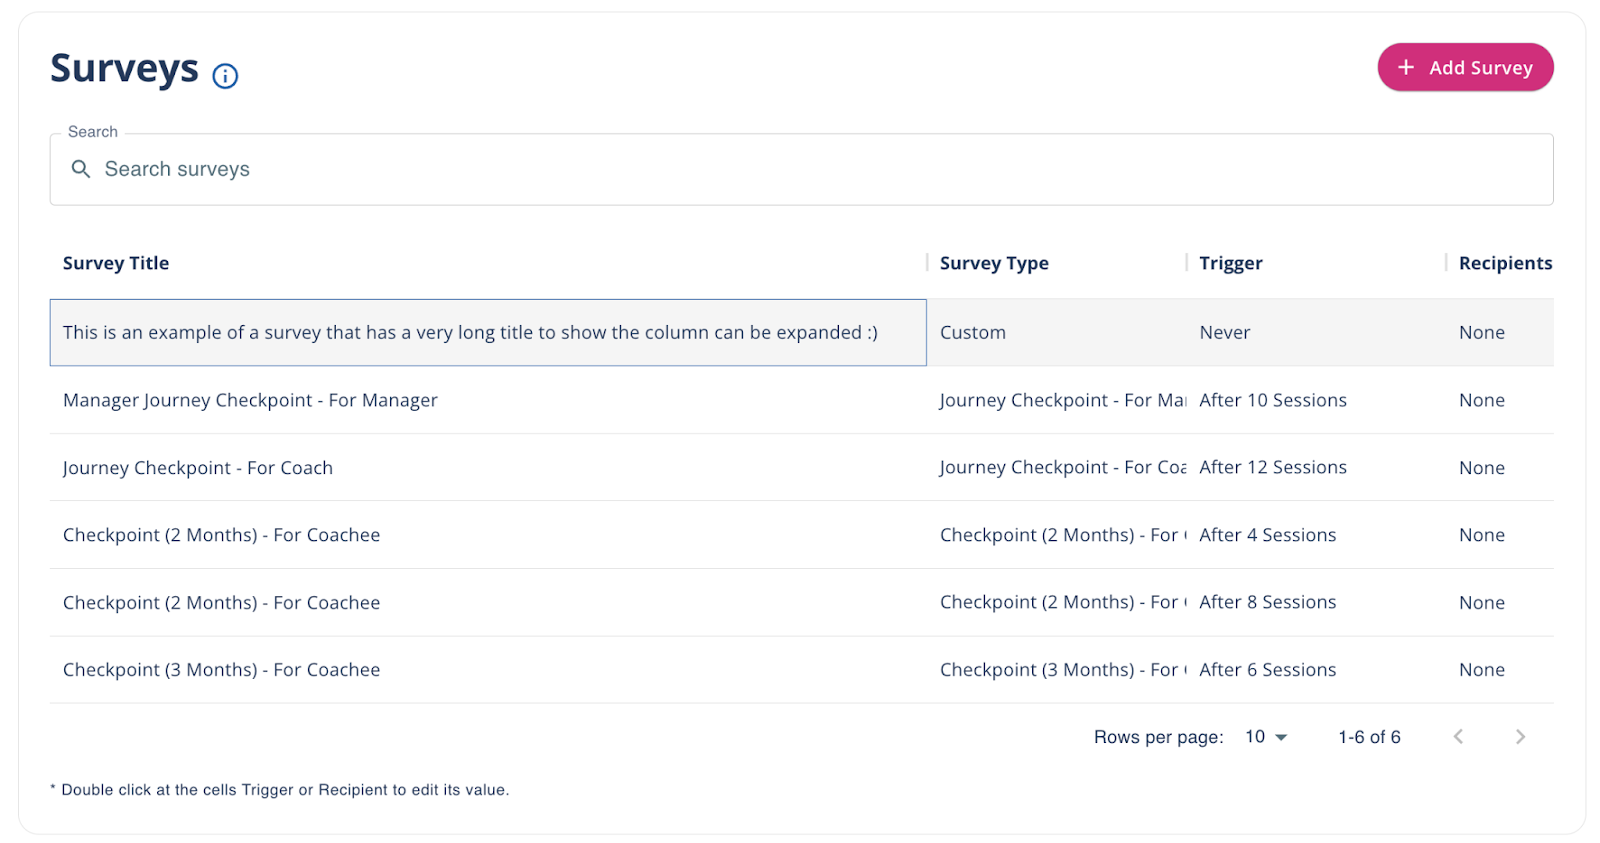
Task: Click the Trigger column header
Action: click(1230, 263)
